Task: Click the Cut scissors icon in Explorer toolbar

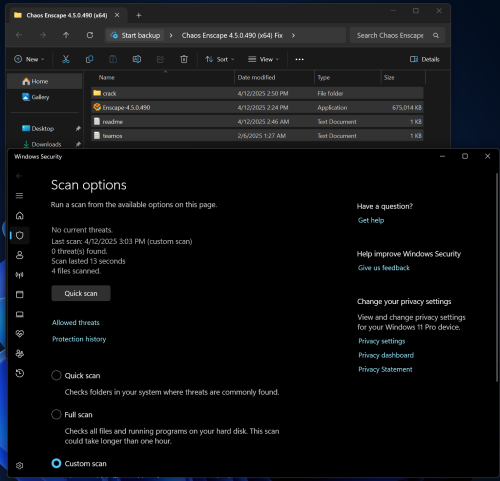Action: (x=66, y=59)
